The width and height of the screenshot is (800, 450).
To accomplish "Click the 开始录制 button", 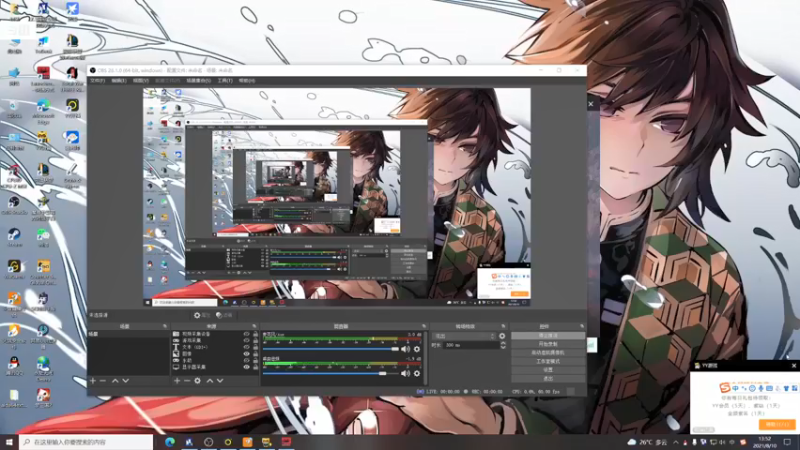I will pyautogui.click(x=548, y=344).
